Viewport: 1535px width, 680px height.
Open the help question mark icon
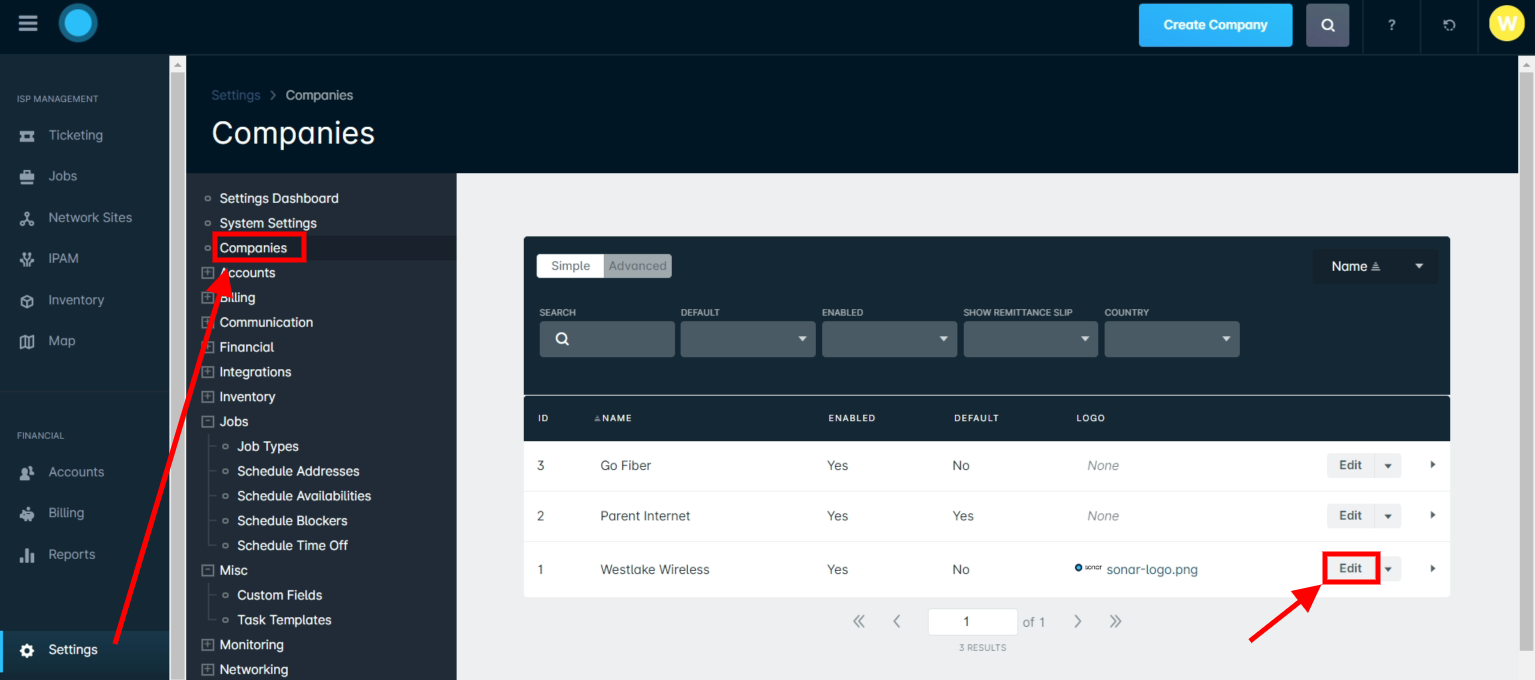(x=1391, y=25)
